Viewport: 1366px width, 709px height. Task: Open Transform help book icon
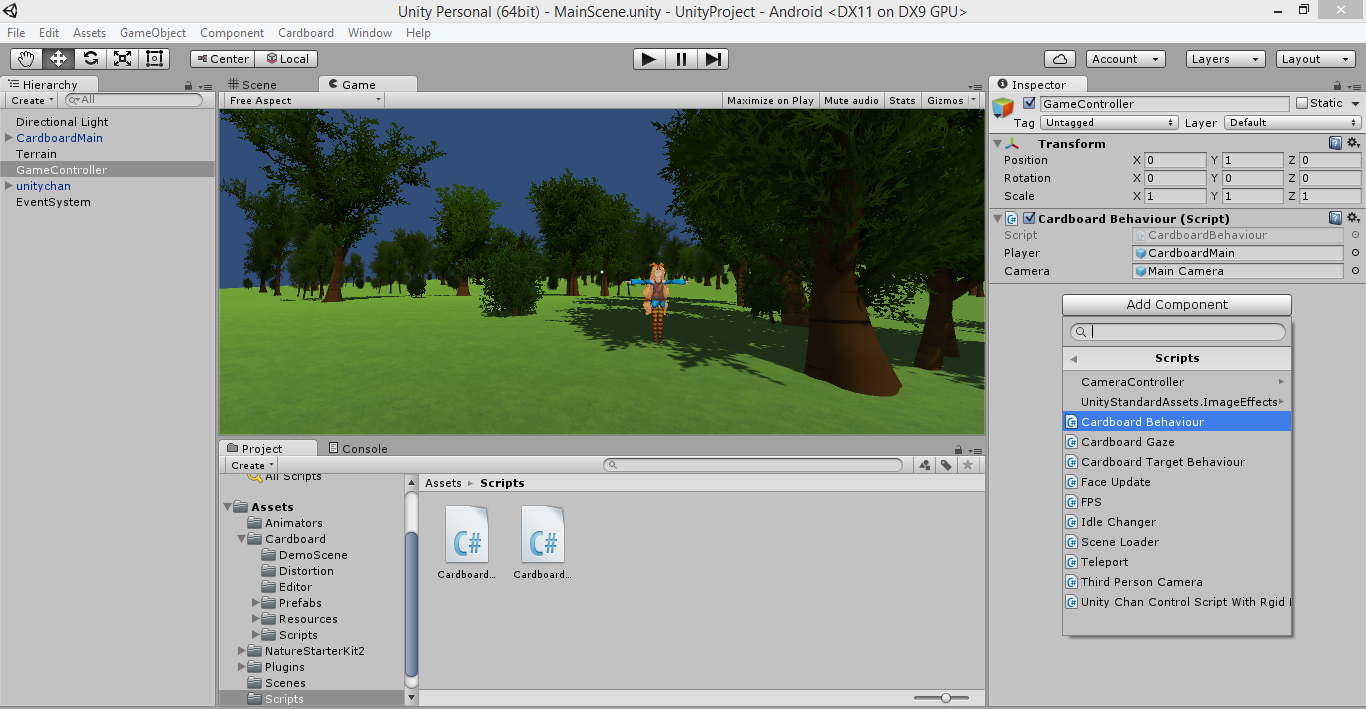click(x=1336, y=144)
